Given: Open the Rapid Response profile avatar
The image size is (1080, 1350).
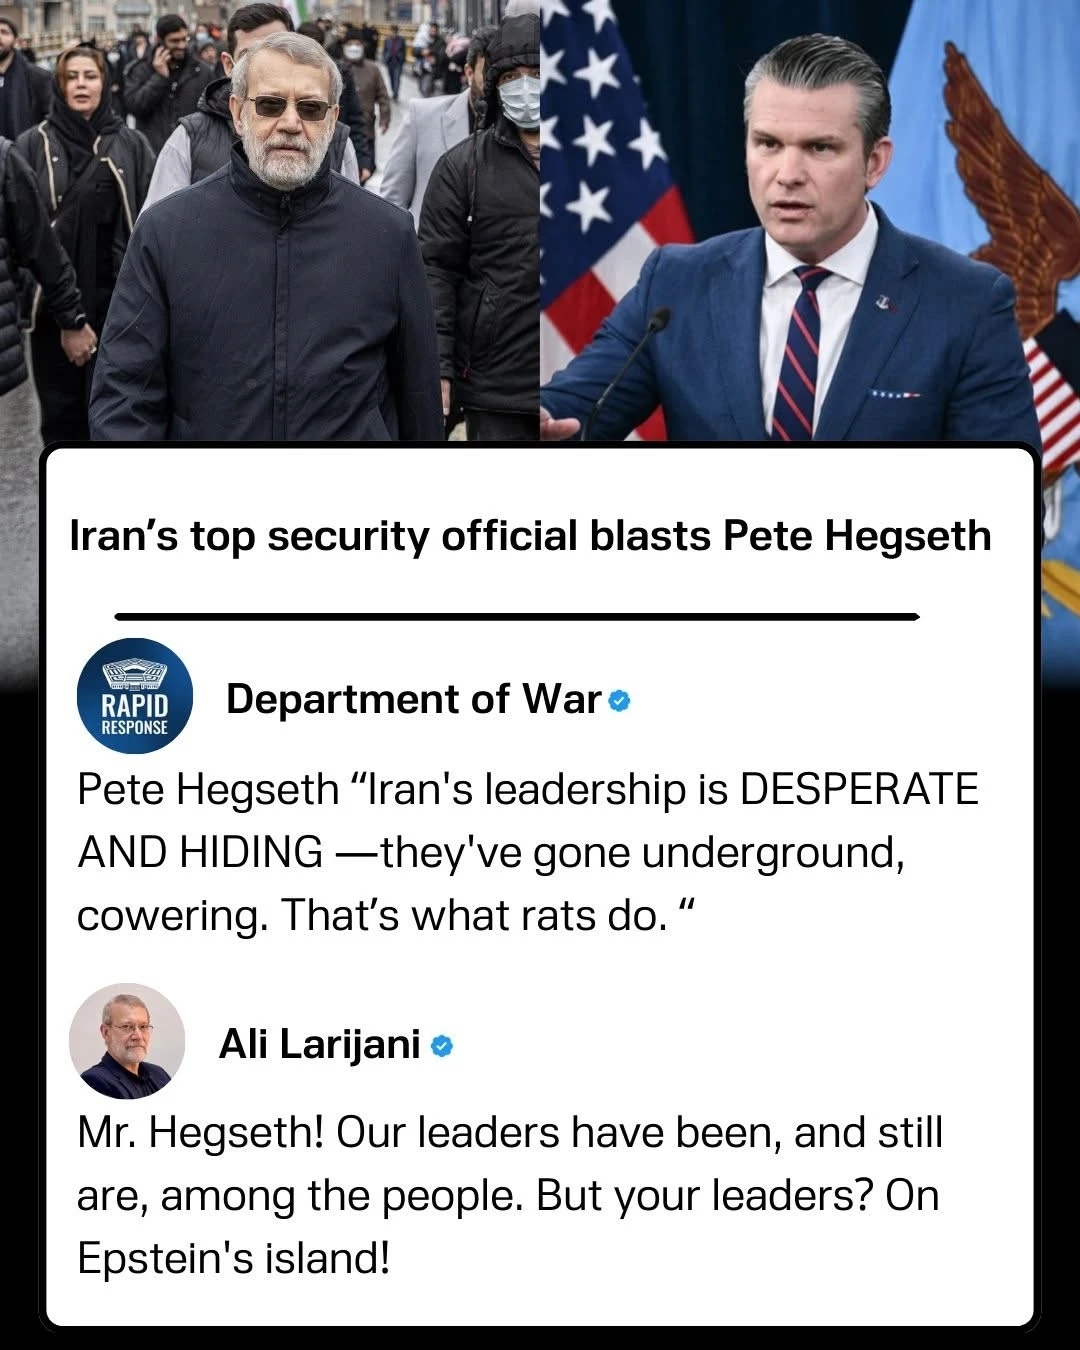Looking at the screenshot, I should (135, 696).
